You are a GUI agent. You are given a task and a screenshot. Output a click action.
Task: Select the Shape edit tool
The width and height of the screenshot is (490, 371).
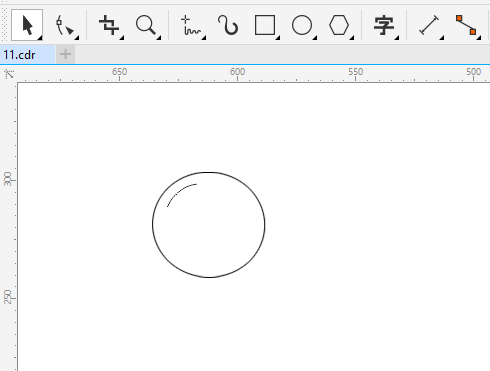click(x=65, y=25)
